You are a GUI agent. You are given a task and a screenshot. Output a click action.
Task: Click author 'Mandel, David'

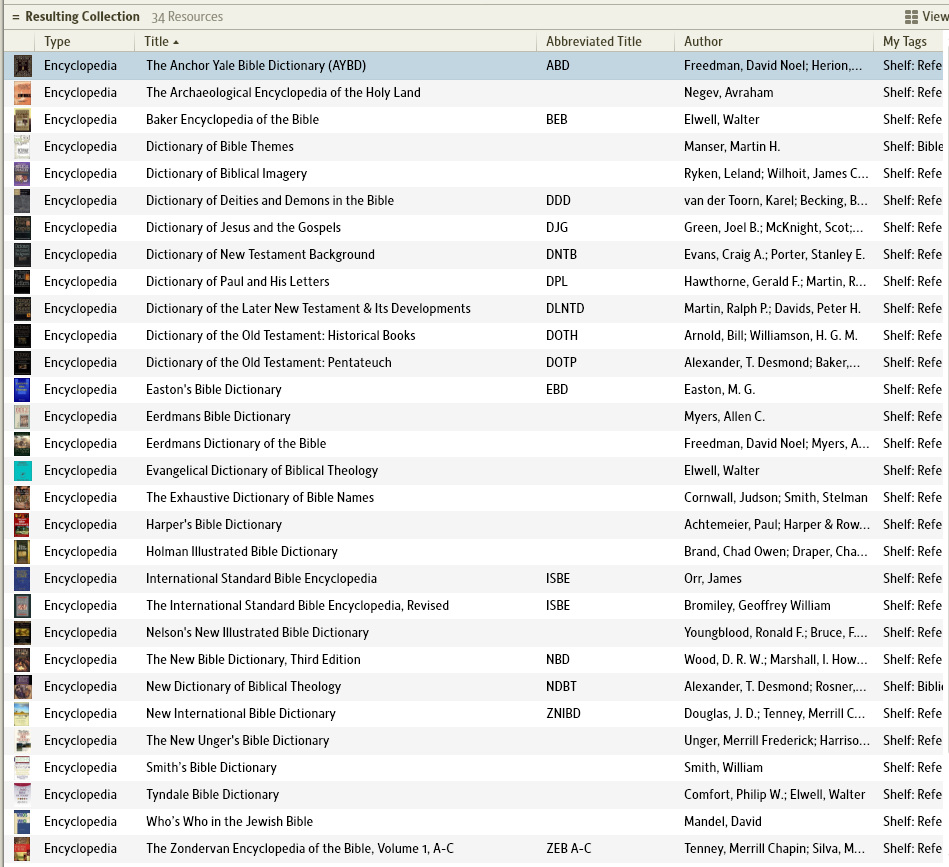point(723,822)
